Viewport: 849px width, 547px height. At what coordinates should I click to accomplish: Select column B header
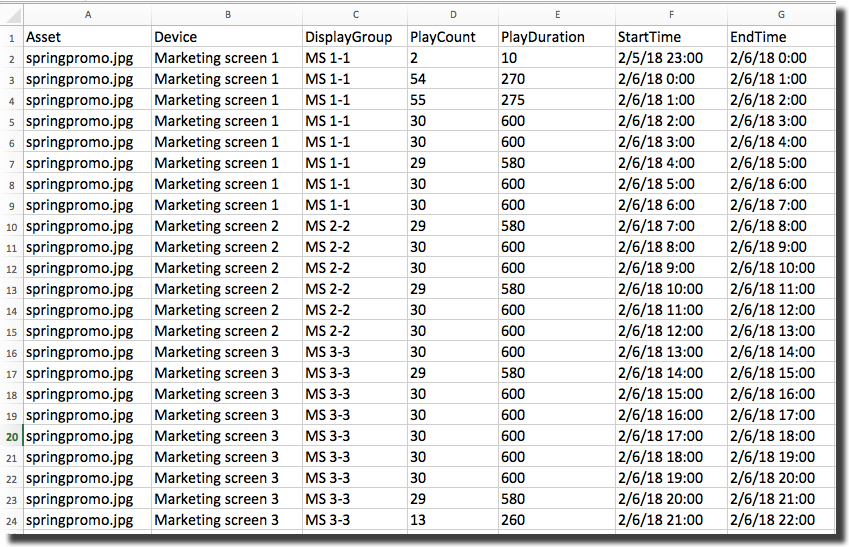tap(227, 15)
